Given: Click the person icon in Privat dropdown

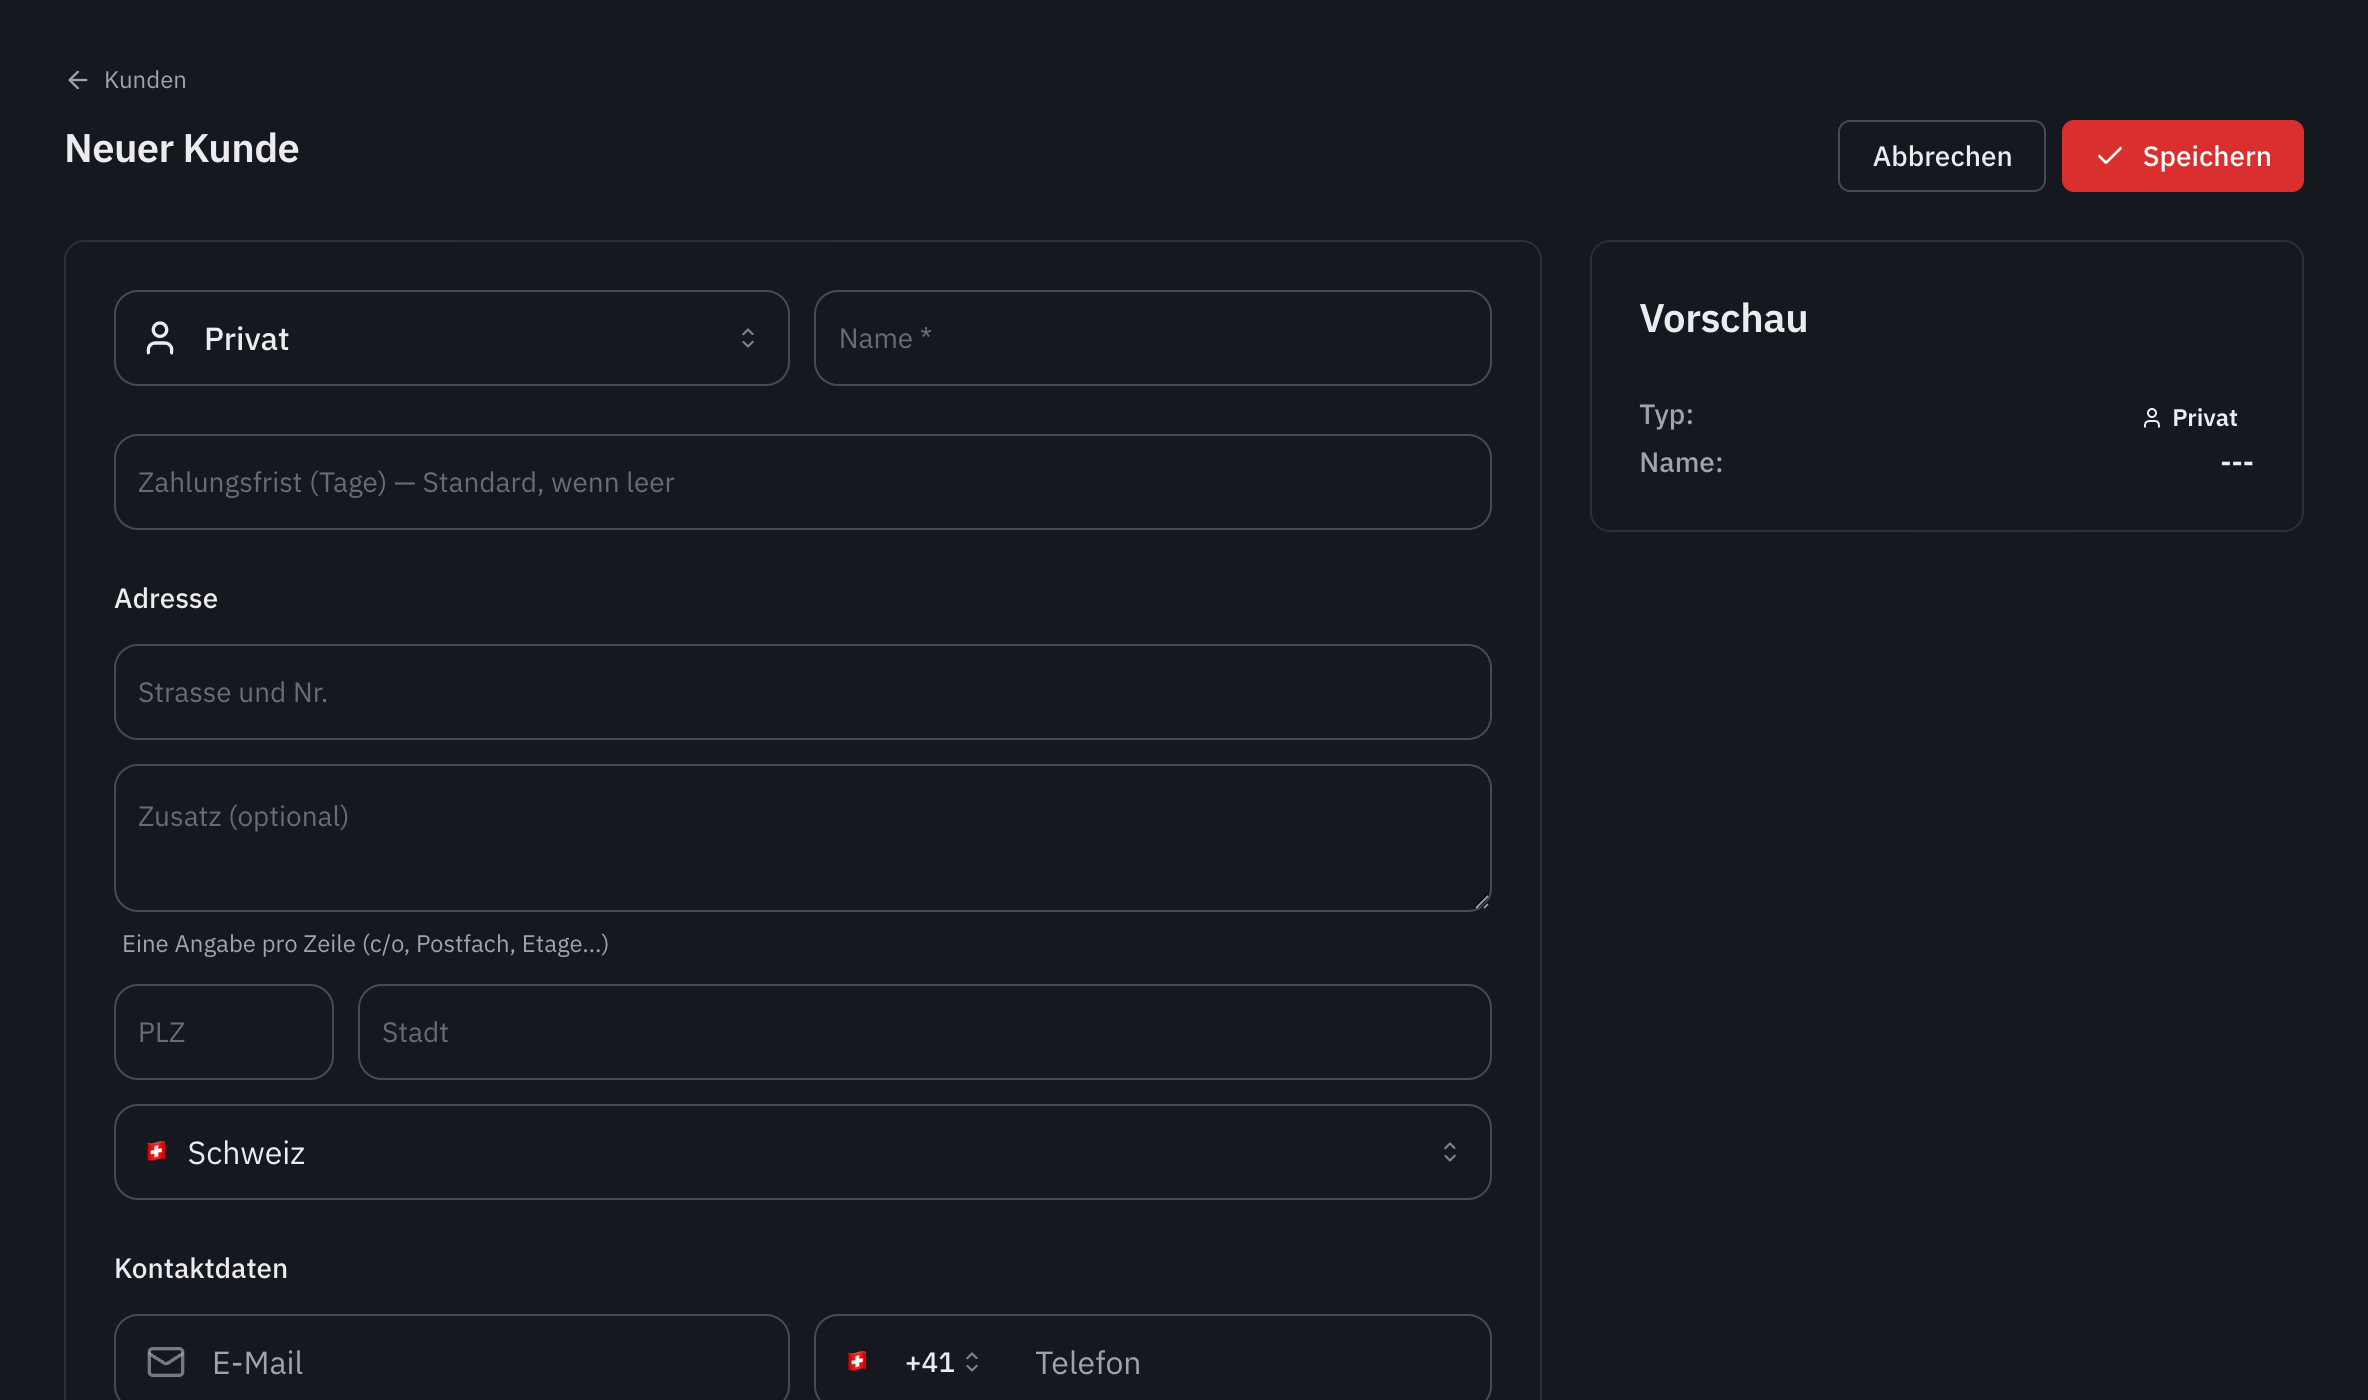Looking at the screenshot, I should (x=160, y=338).
